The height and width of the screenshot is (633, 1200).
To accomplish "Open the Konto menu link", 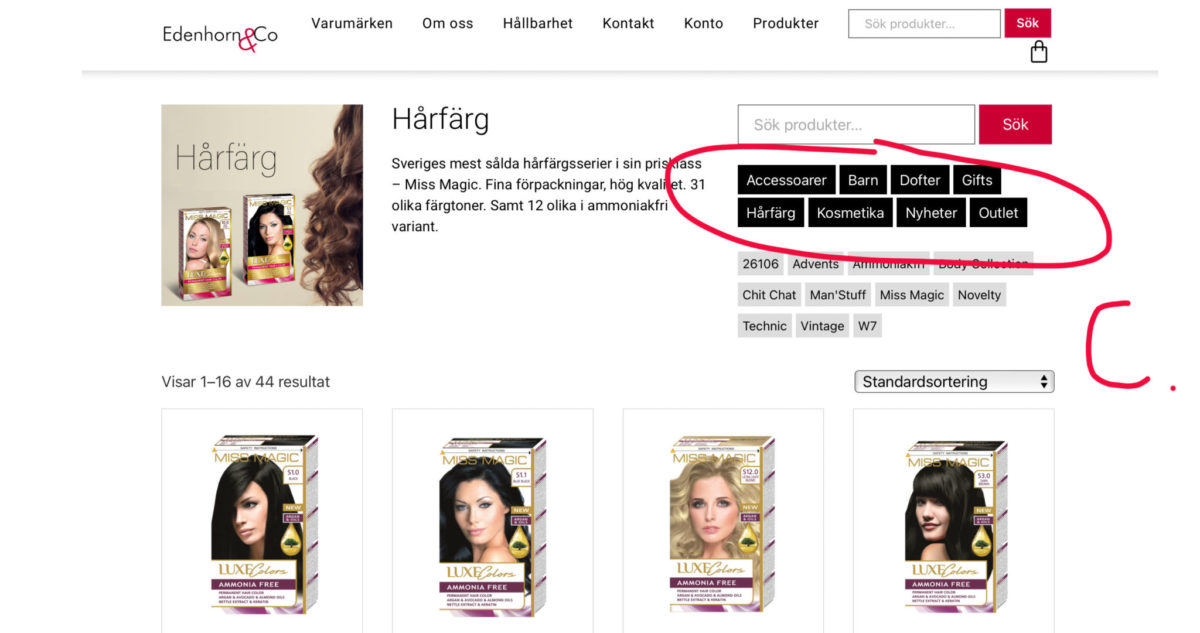I will [703, 23].
